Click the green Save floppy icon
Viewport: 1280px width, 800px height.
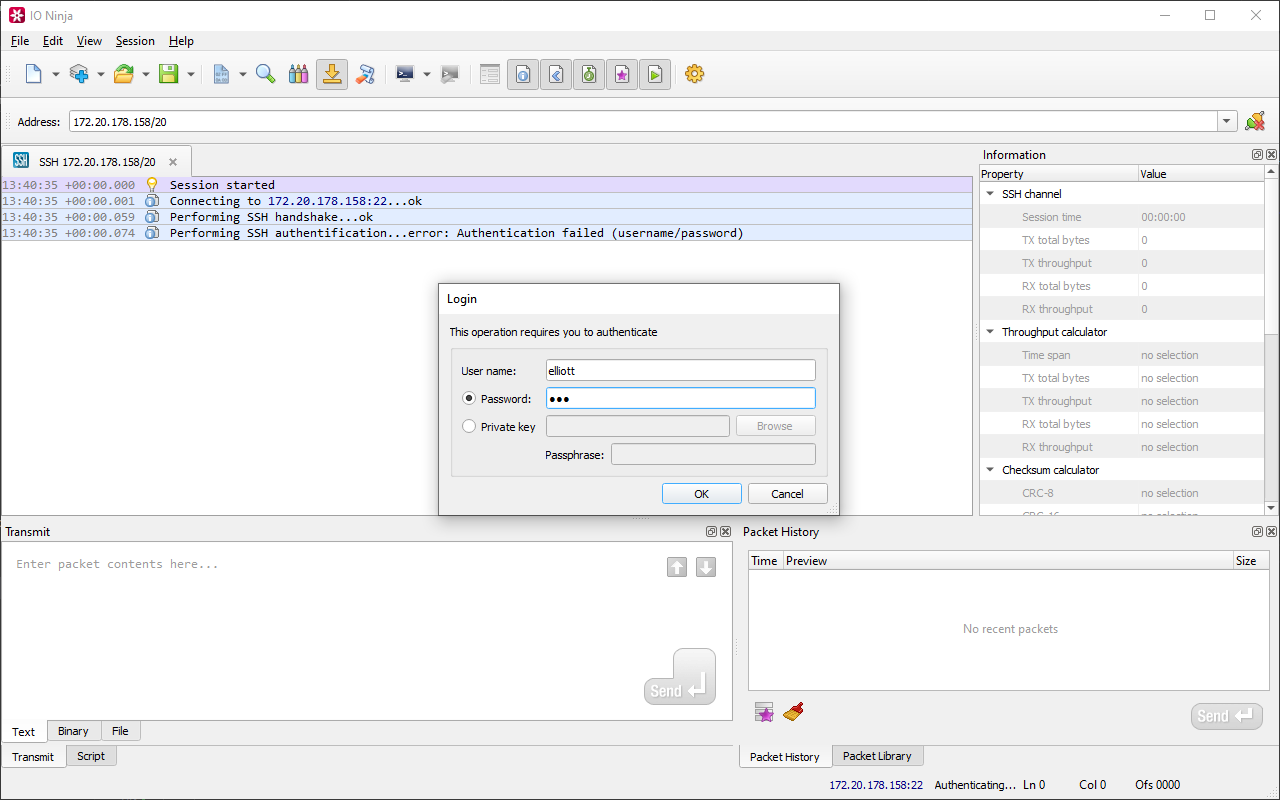tap(169, 74)
